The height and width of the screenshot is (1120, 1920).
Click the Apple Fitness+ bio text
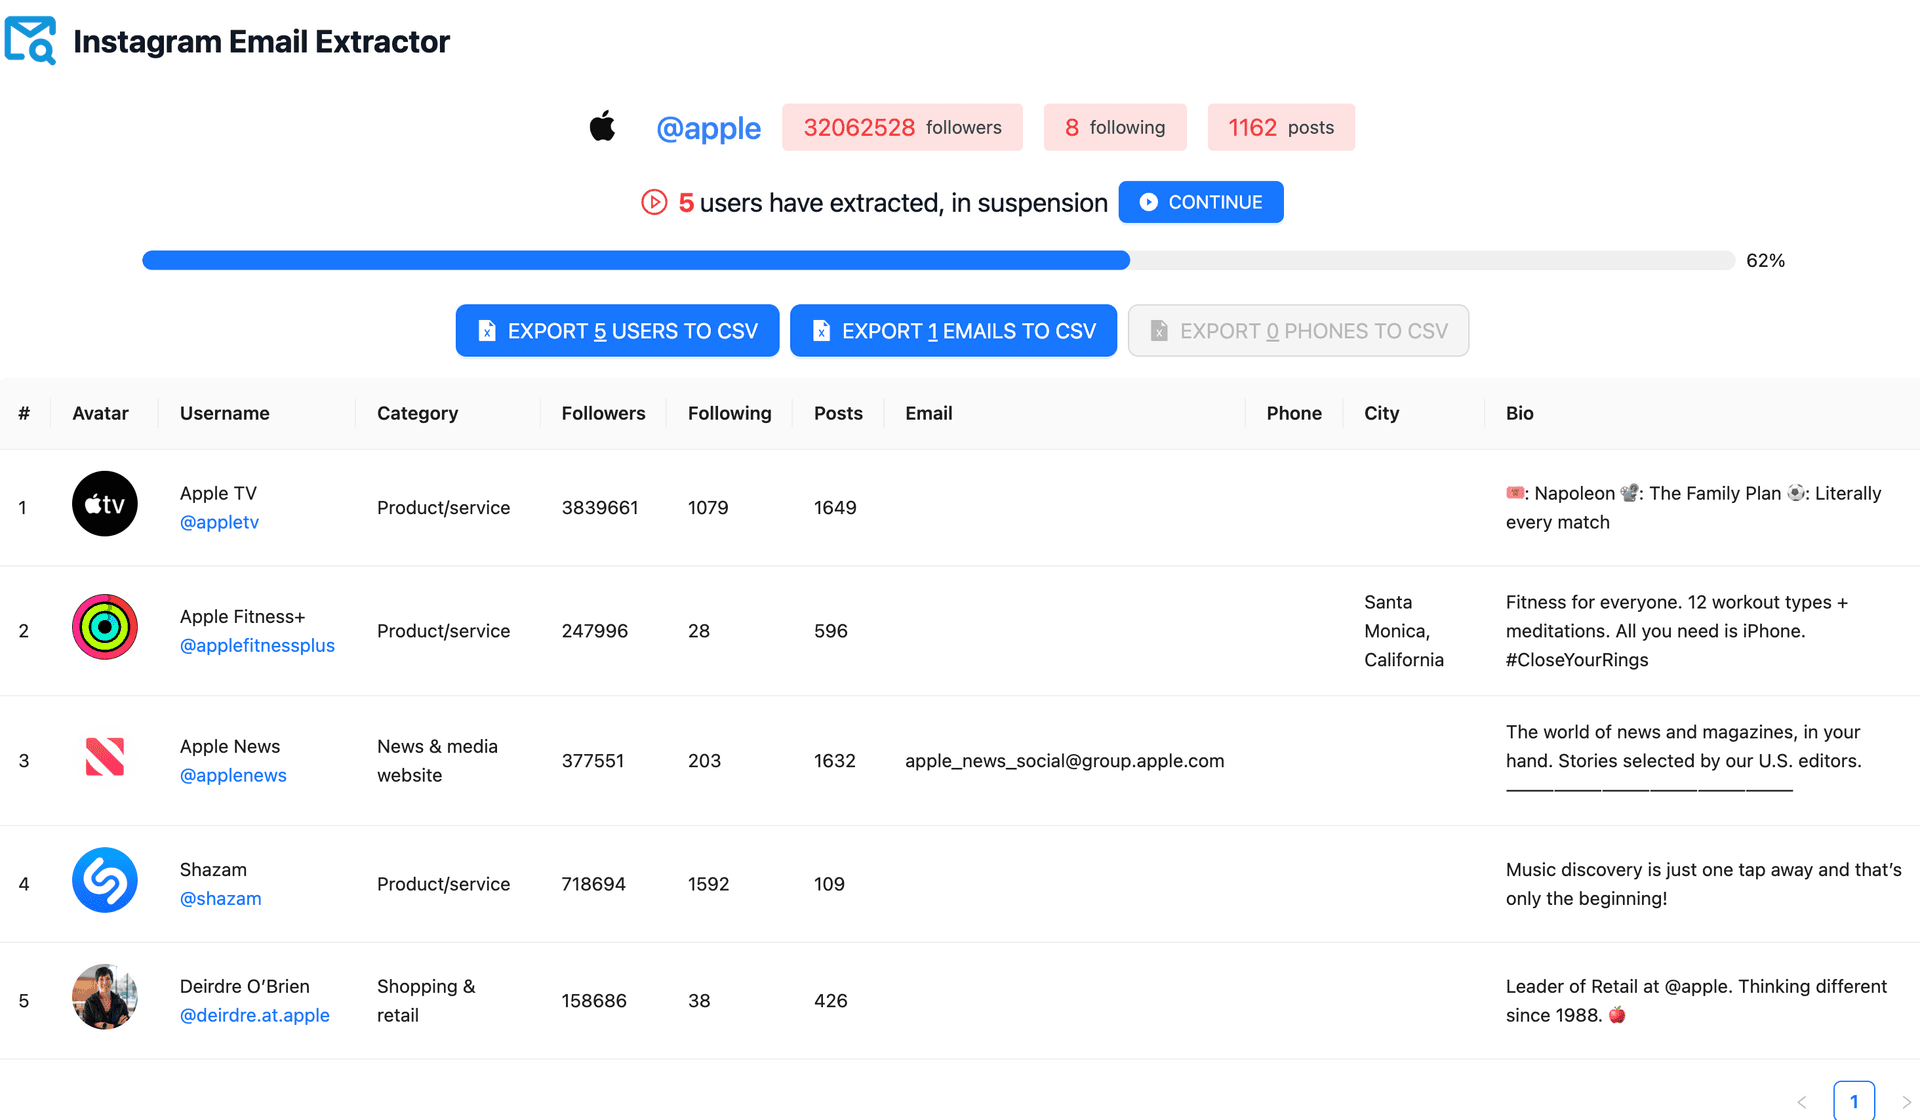(x=1677, y=631)
